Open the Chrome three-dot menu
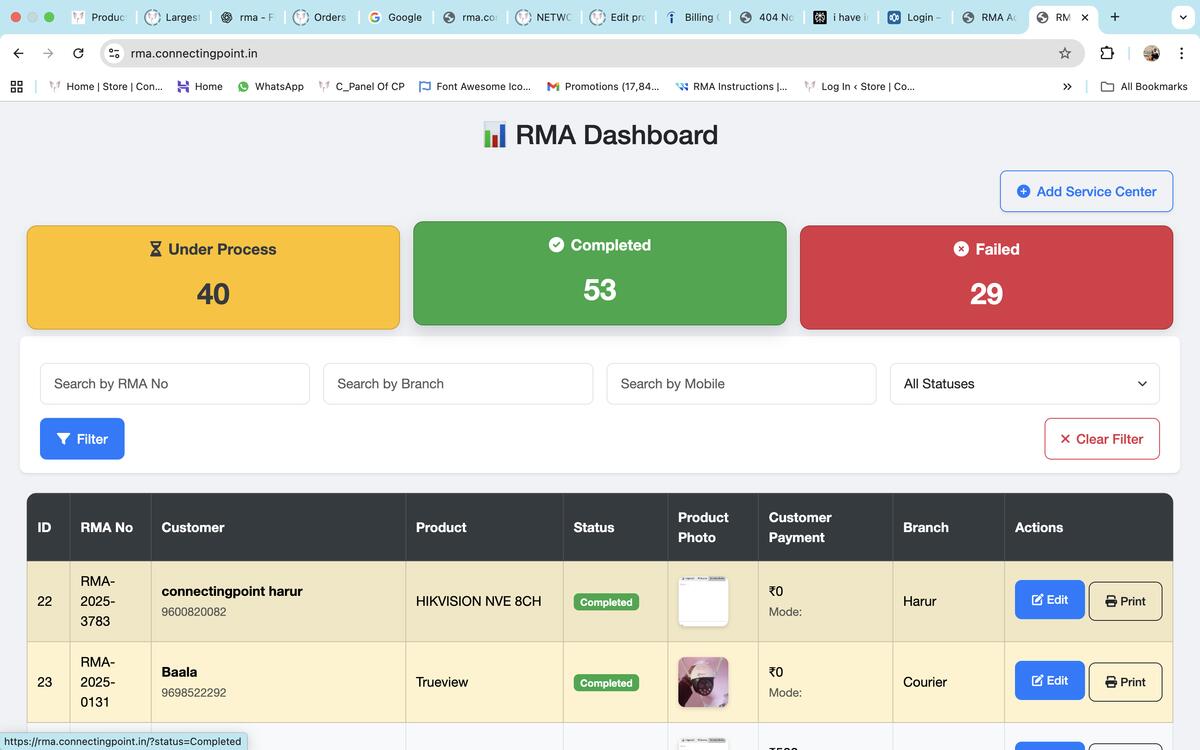Image resolution: width=1200 pixels, height=750 pixels. (1181, 53)
